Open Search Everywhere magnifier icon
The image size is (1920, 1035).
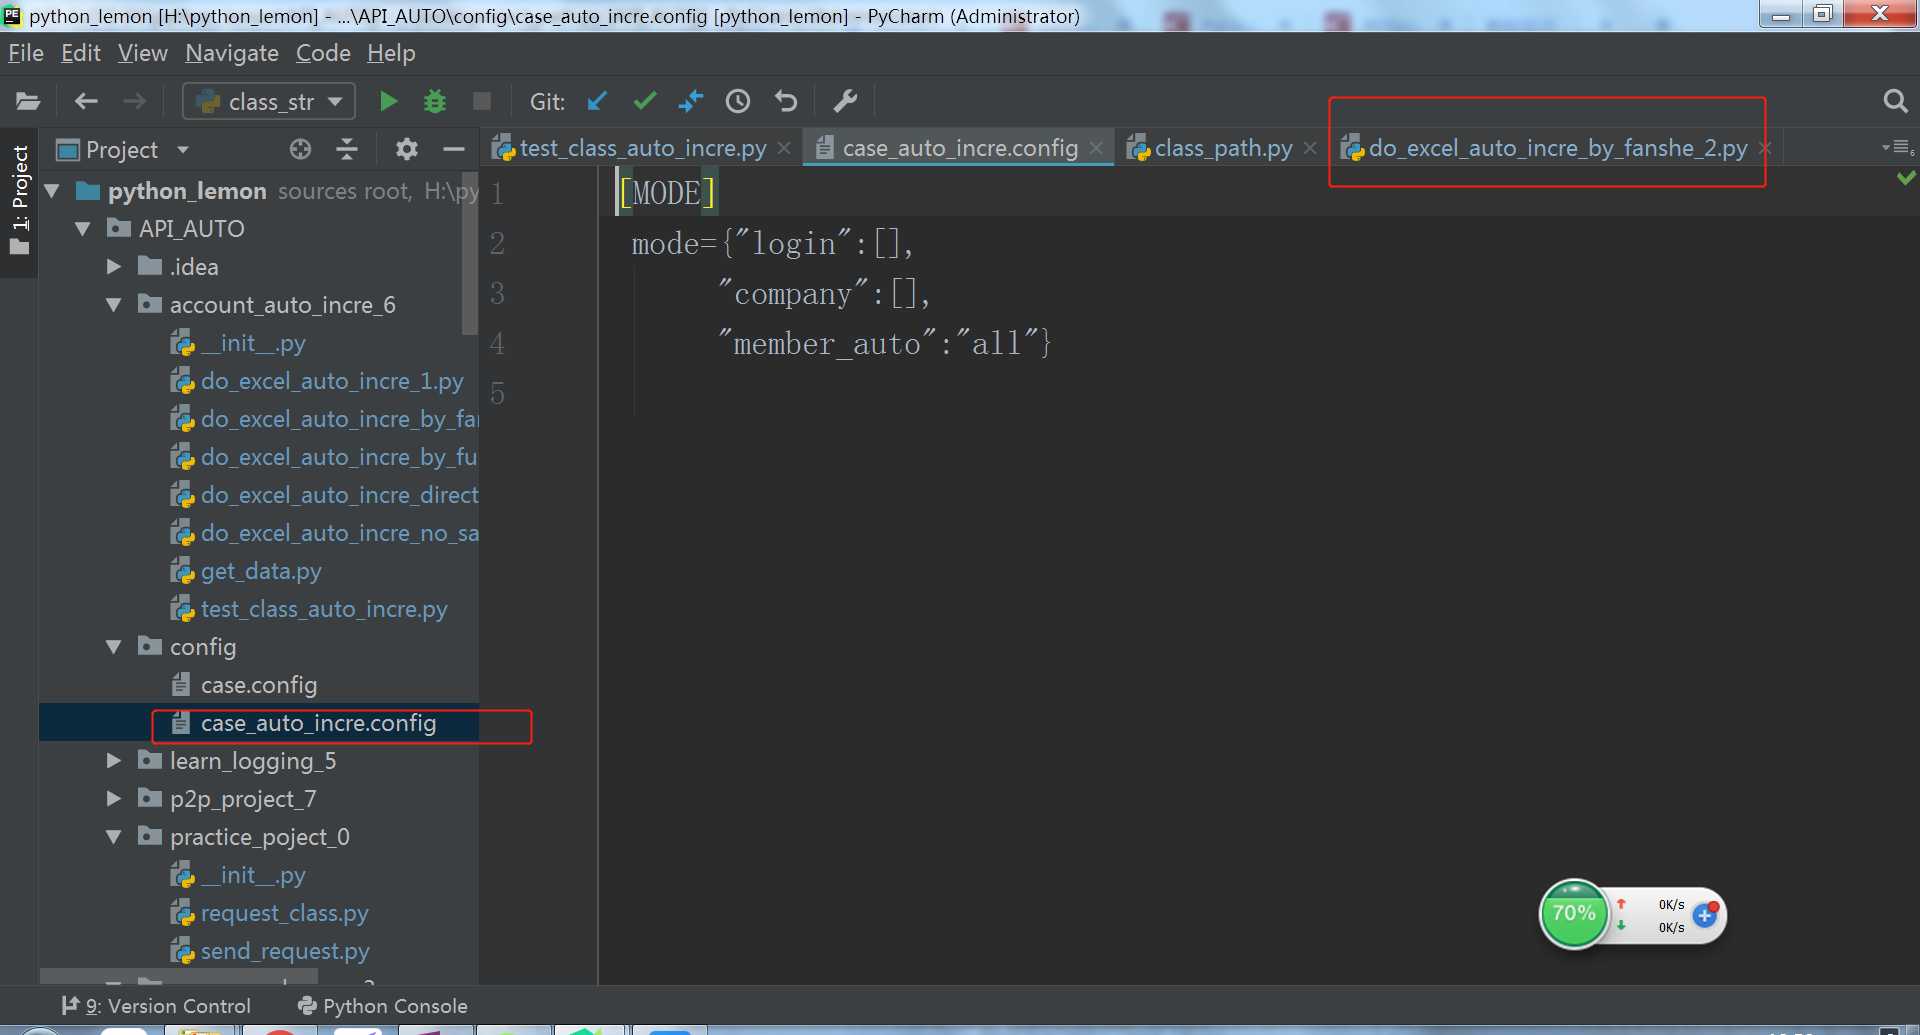coord(1895,101)
